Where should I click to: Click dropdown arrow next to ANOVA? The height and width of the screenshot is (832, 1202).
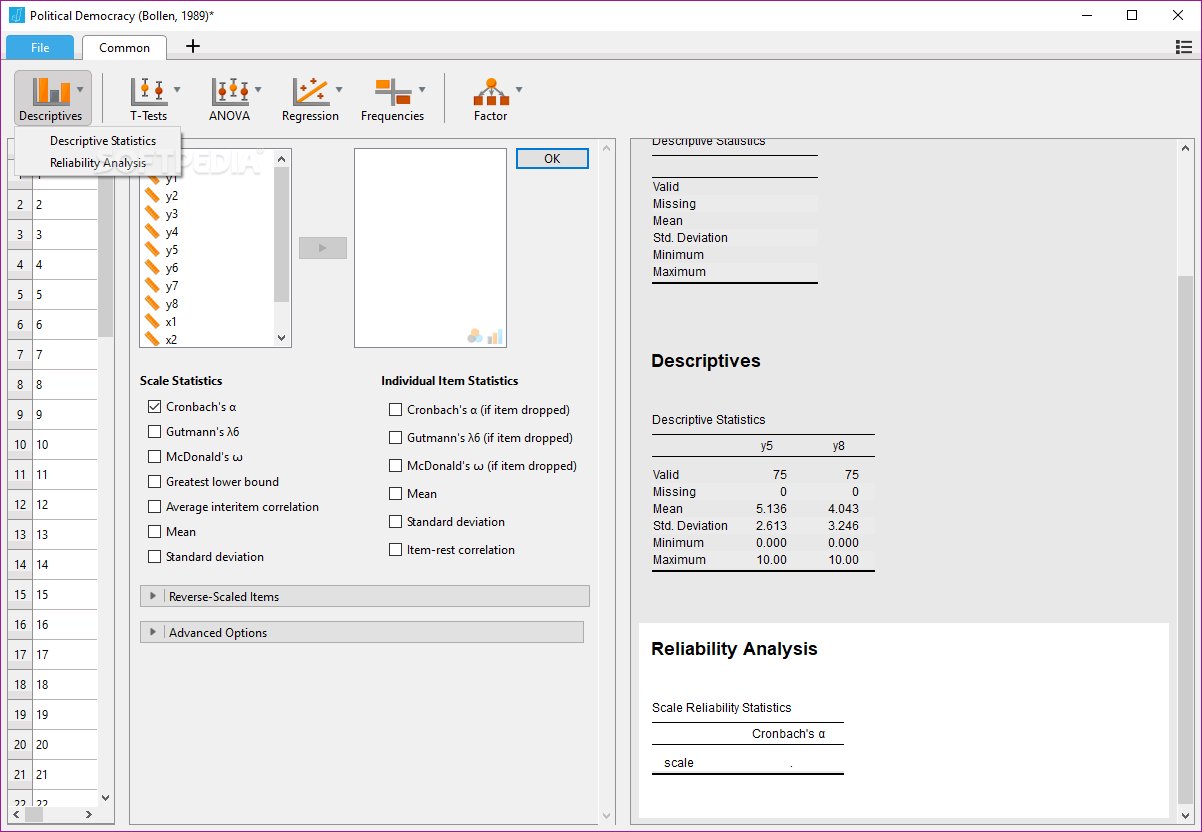(258, 90)
